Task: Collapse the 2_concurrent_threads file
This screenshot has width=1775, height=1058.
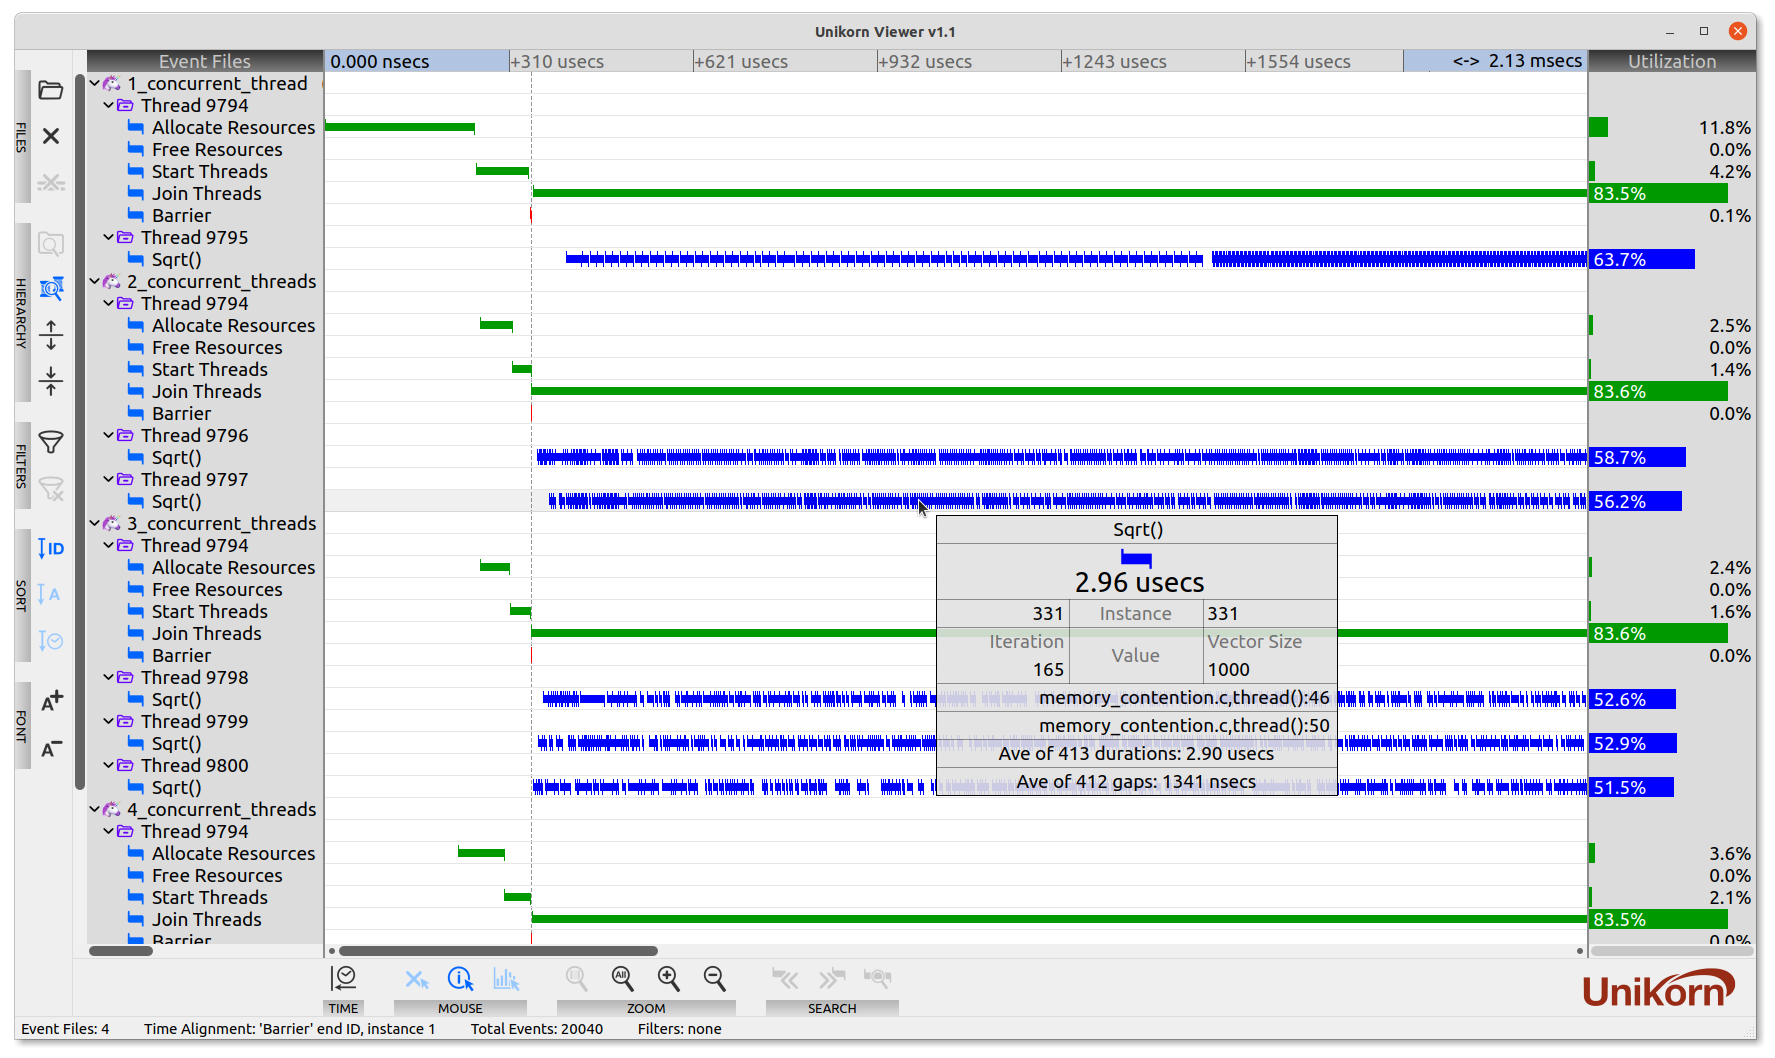Action: coord(95,282)
